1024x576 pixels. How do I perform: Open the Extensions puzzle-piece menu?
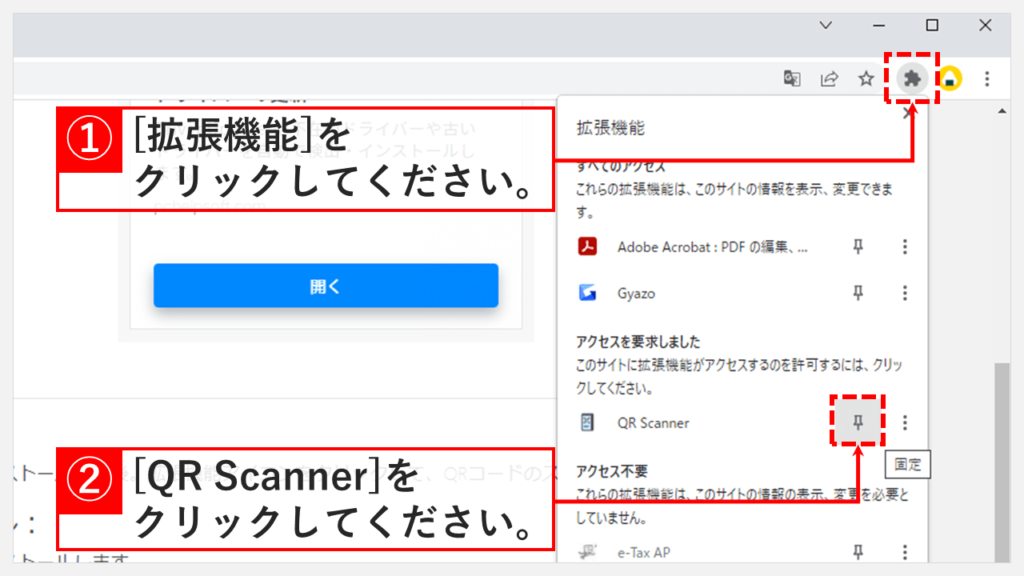pyautogui.click(x=911, y=78)
